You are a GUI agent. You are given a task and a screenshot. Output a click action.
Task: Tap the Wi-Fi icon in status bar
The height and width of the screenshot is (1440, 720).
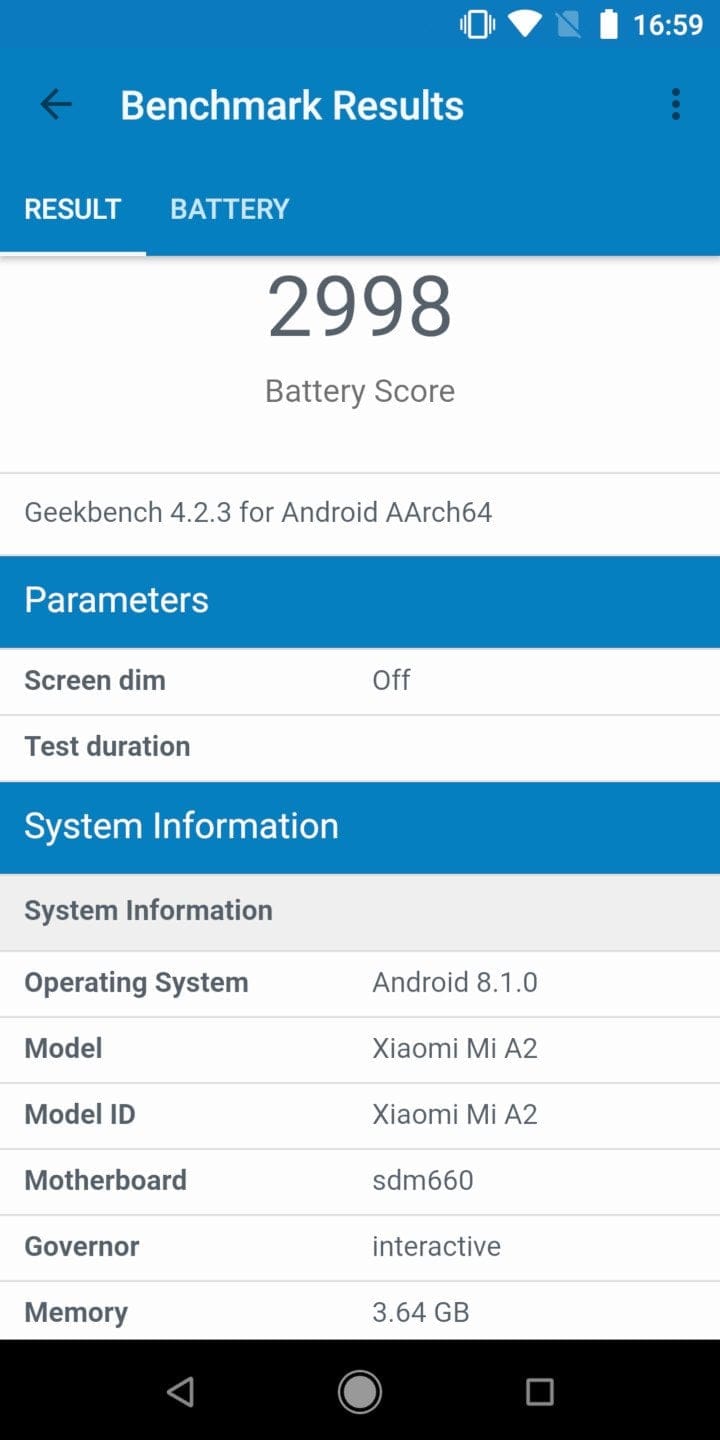523,24
